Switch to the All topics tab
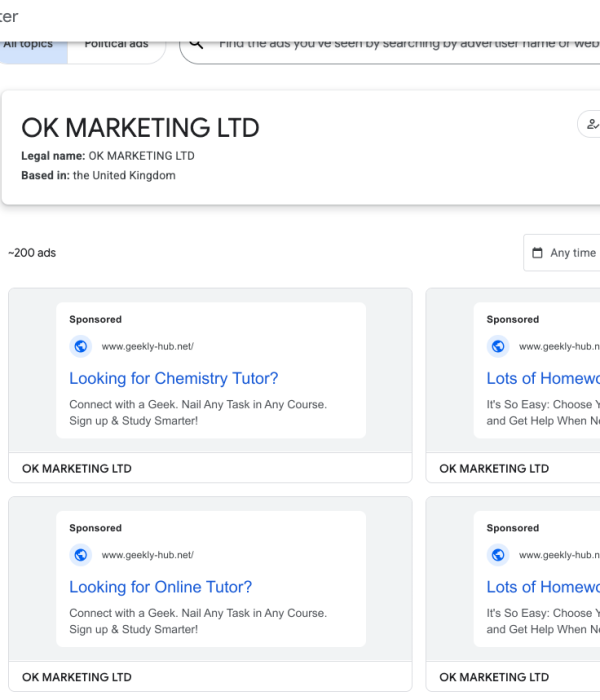 click(30, 45)
